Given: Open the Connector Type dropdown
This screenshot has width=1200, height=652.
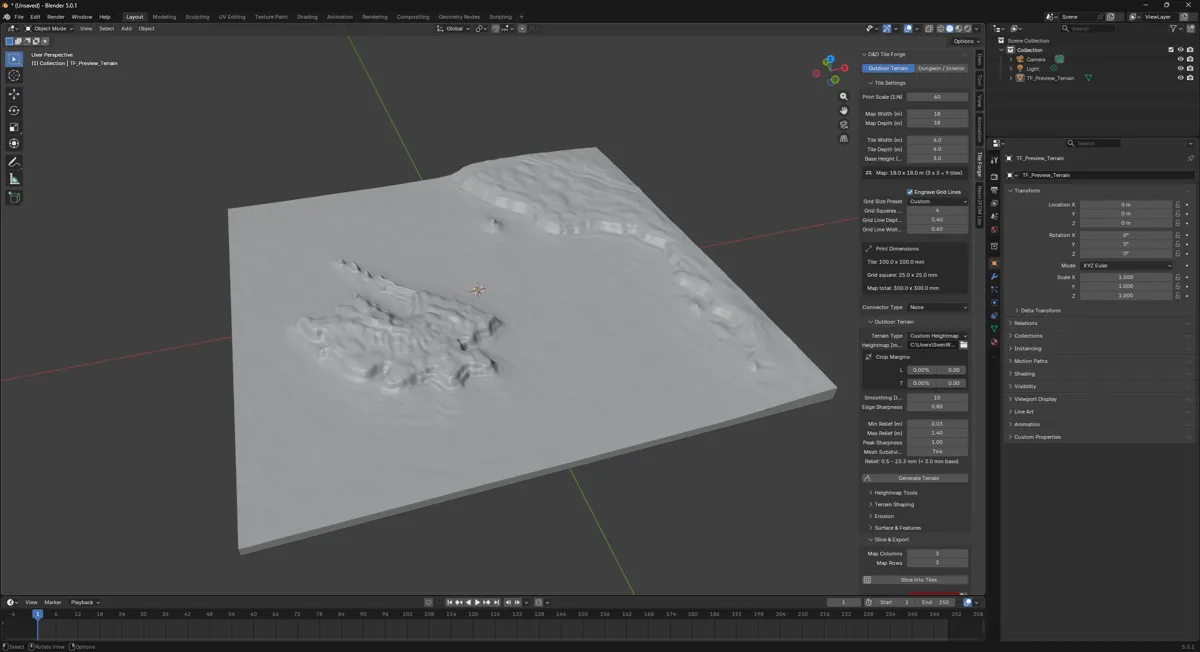Looking at the screenshot, I should tap(938, 307).
